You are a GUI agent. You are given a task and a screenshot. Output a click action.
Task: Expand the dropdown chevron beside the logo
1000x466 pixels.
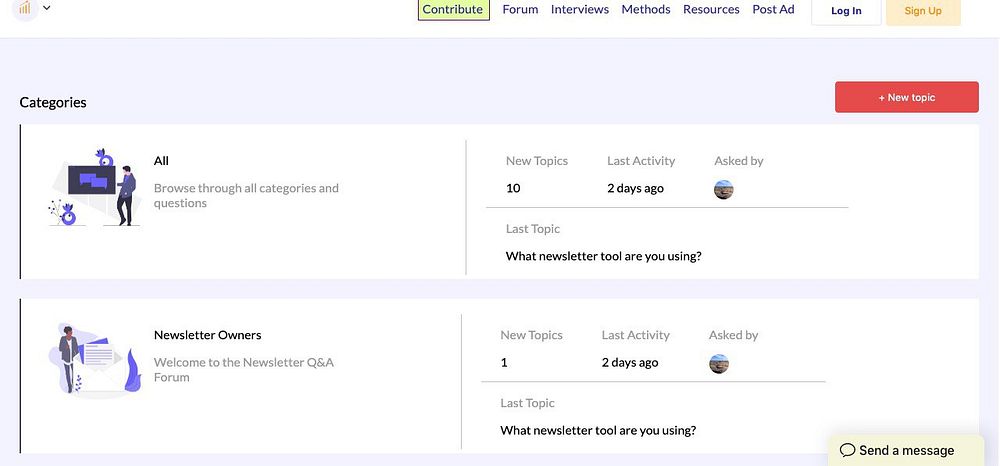click(47, 8)
